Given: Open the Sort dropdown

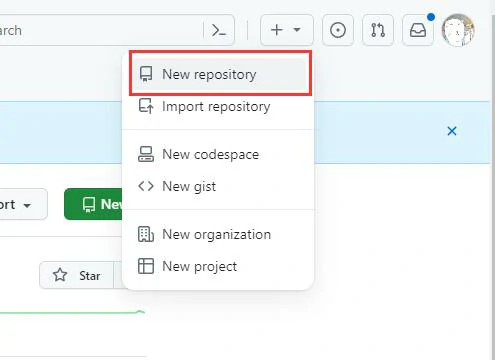Looking at the screenshot, I should 23,204.
